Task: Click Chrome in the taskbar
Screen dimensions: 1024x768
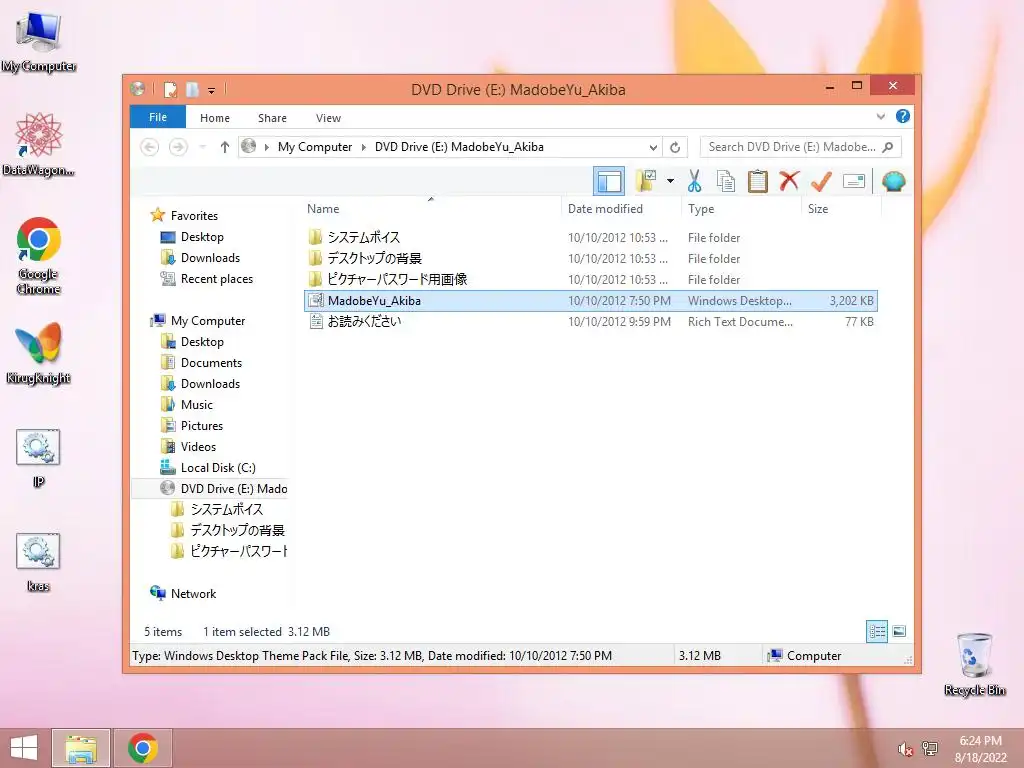Action: coord(143,748)
